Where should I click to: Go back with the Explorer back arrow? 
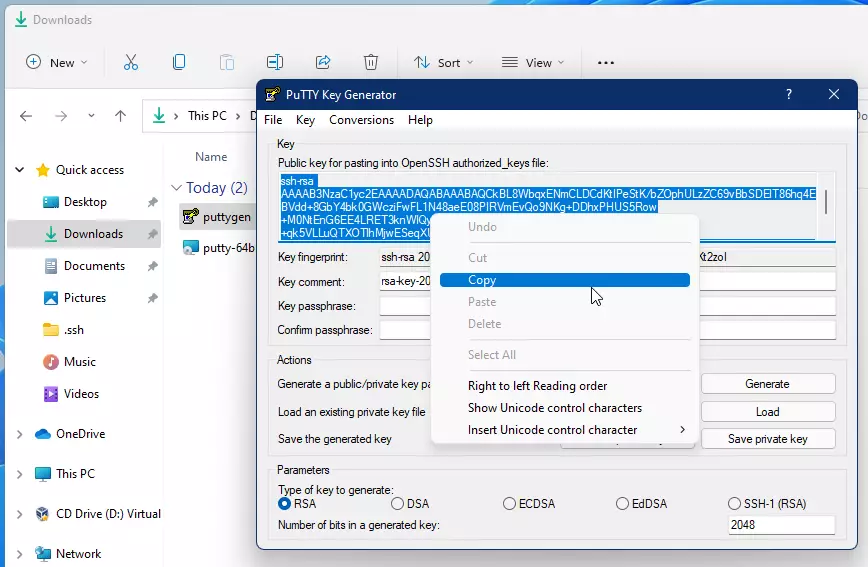point(26,116)
